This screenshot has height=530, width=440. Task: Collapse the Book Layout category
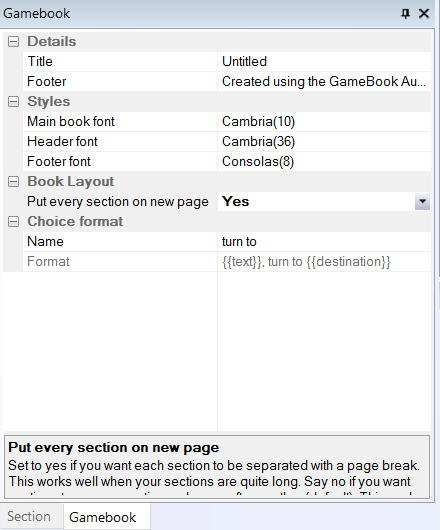pyautogui.click(x=14, y=182)
